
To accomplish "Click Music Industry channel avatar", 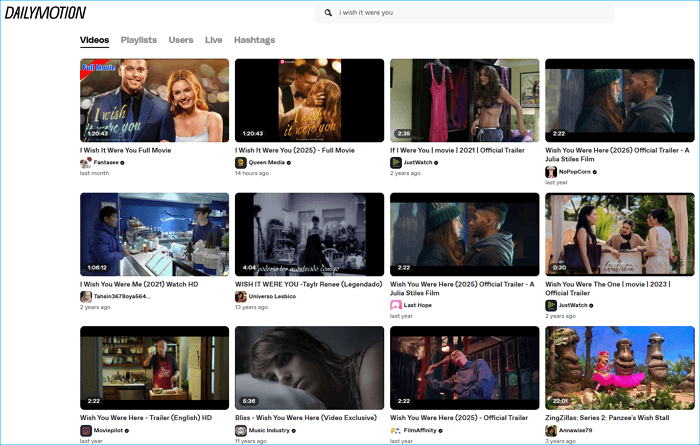I will [241, 431].
